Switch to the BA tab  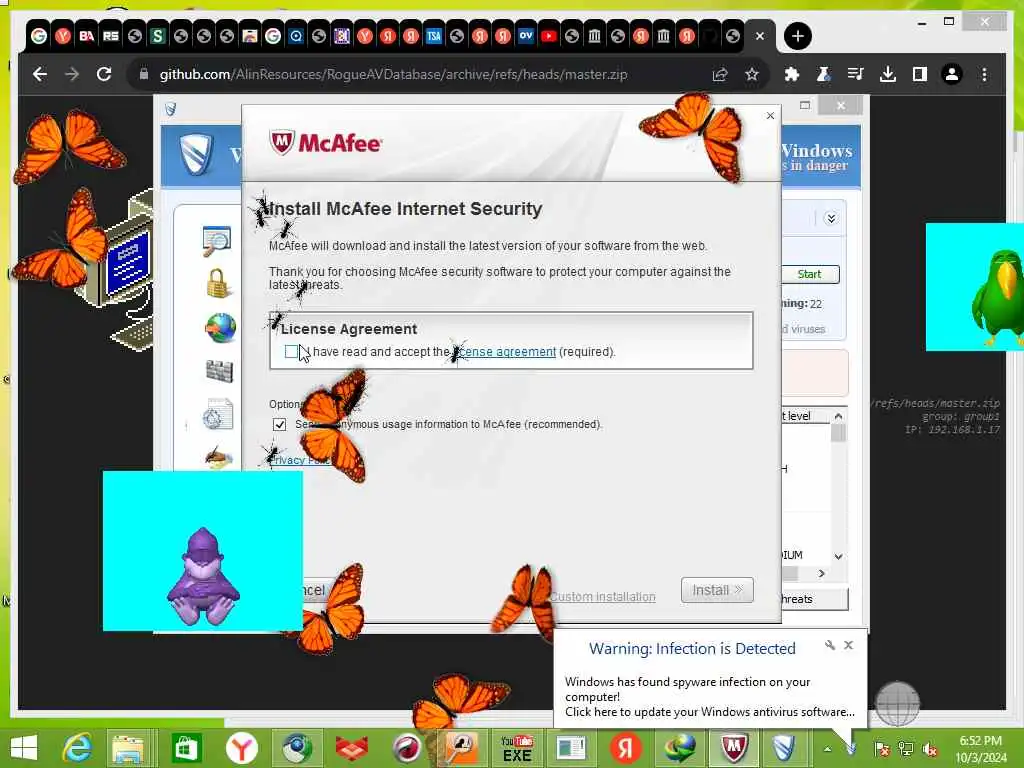(x=87, y=36)
